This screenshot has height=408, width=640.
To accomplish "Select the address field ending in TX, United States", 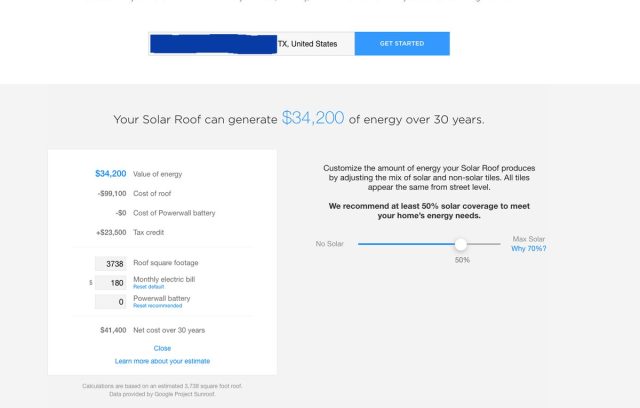I will click(251, 44).
